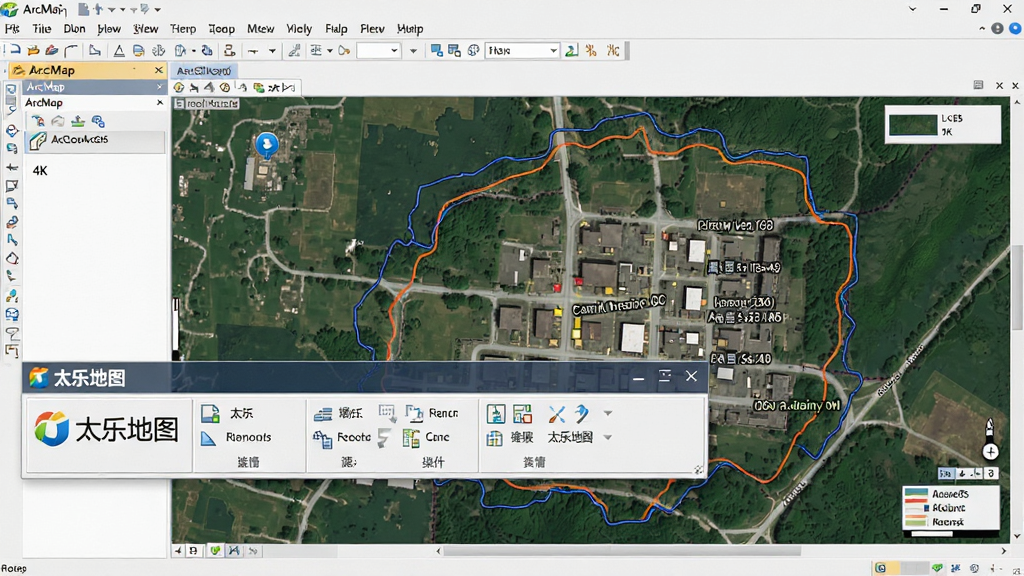Image resolution: width=1024 pixels, height=576 pixels.
Task: Open the File menu
Action: (12, 29)
